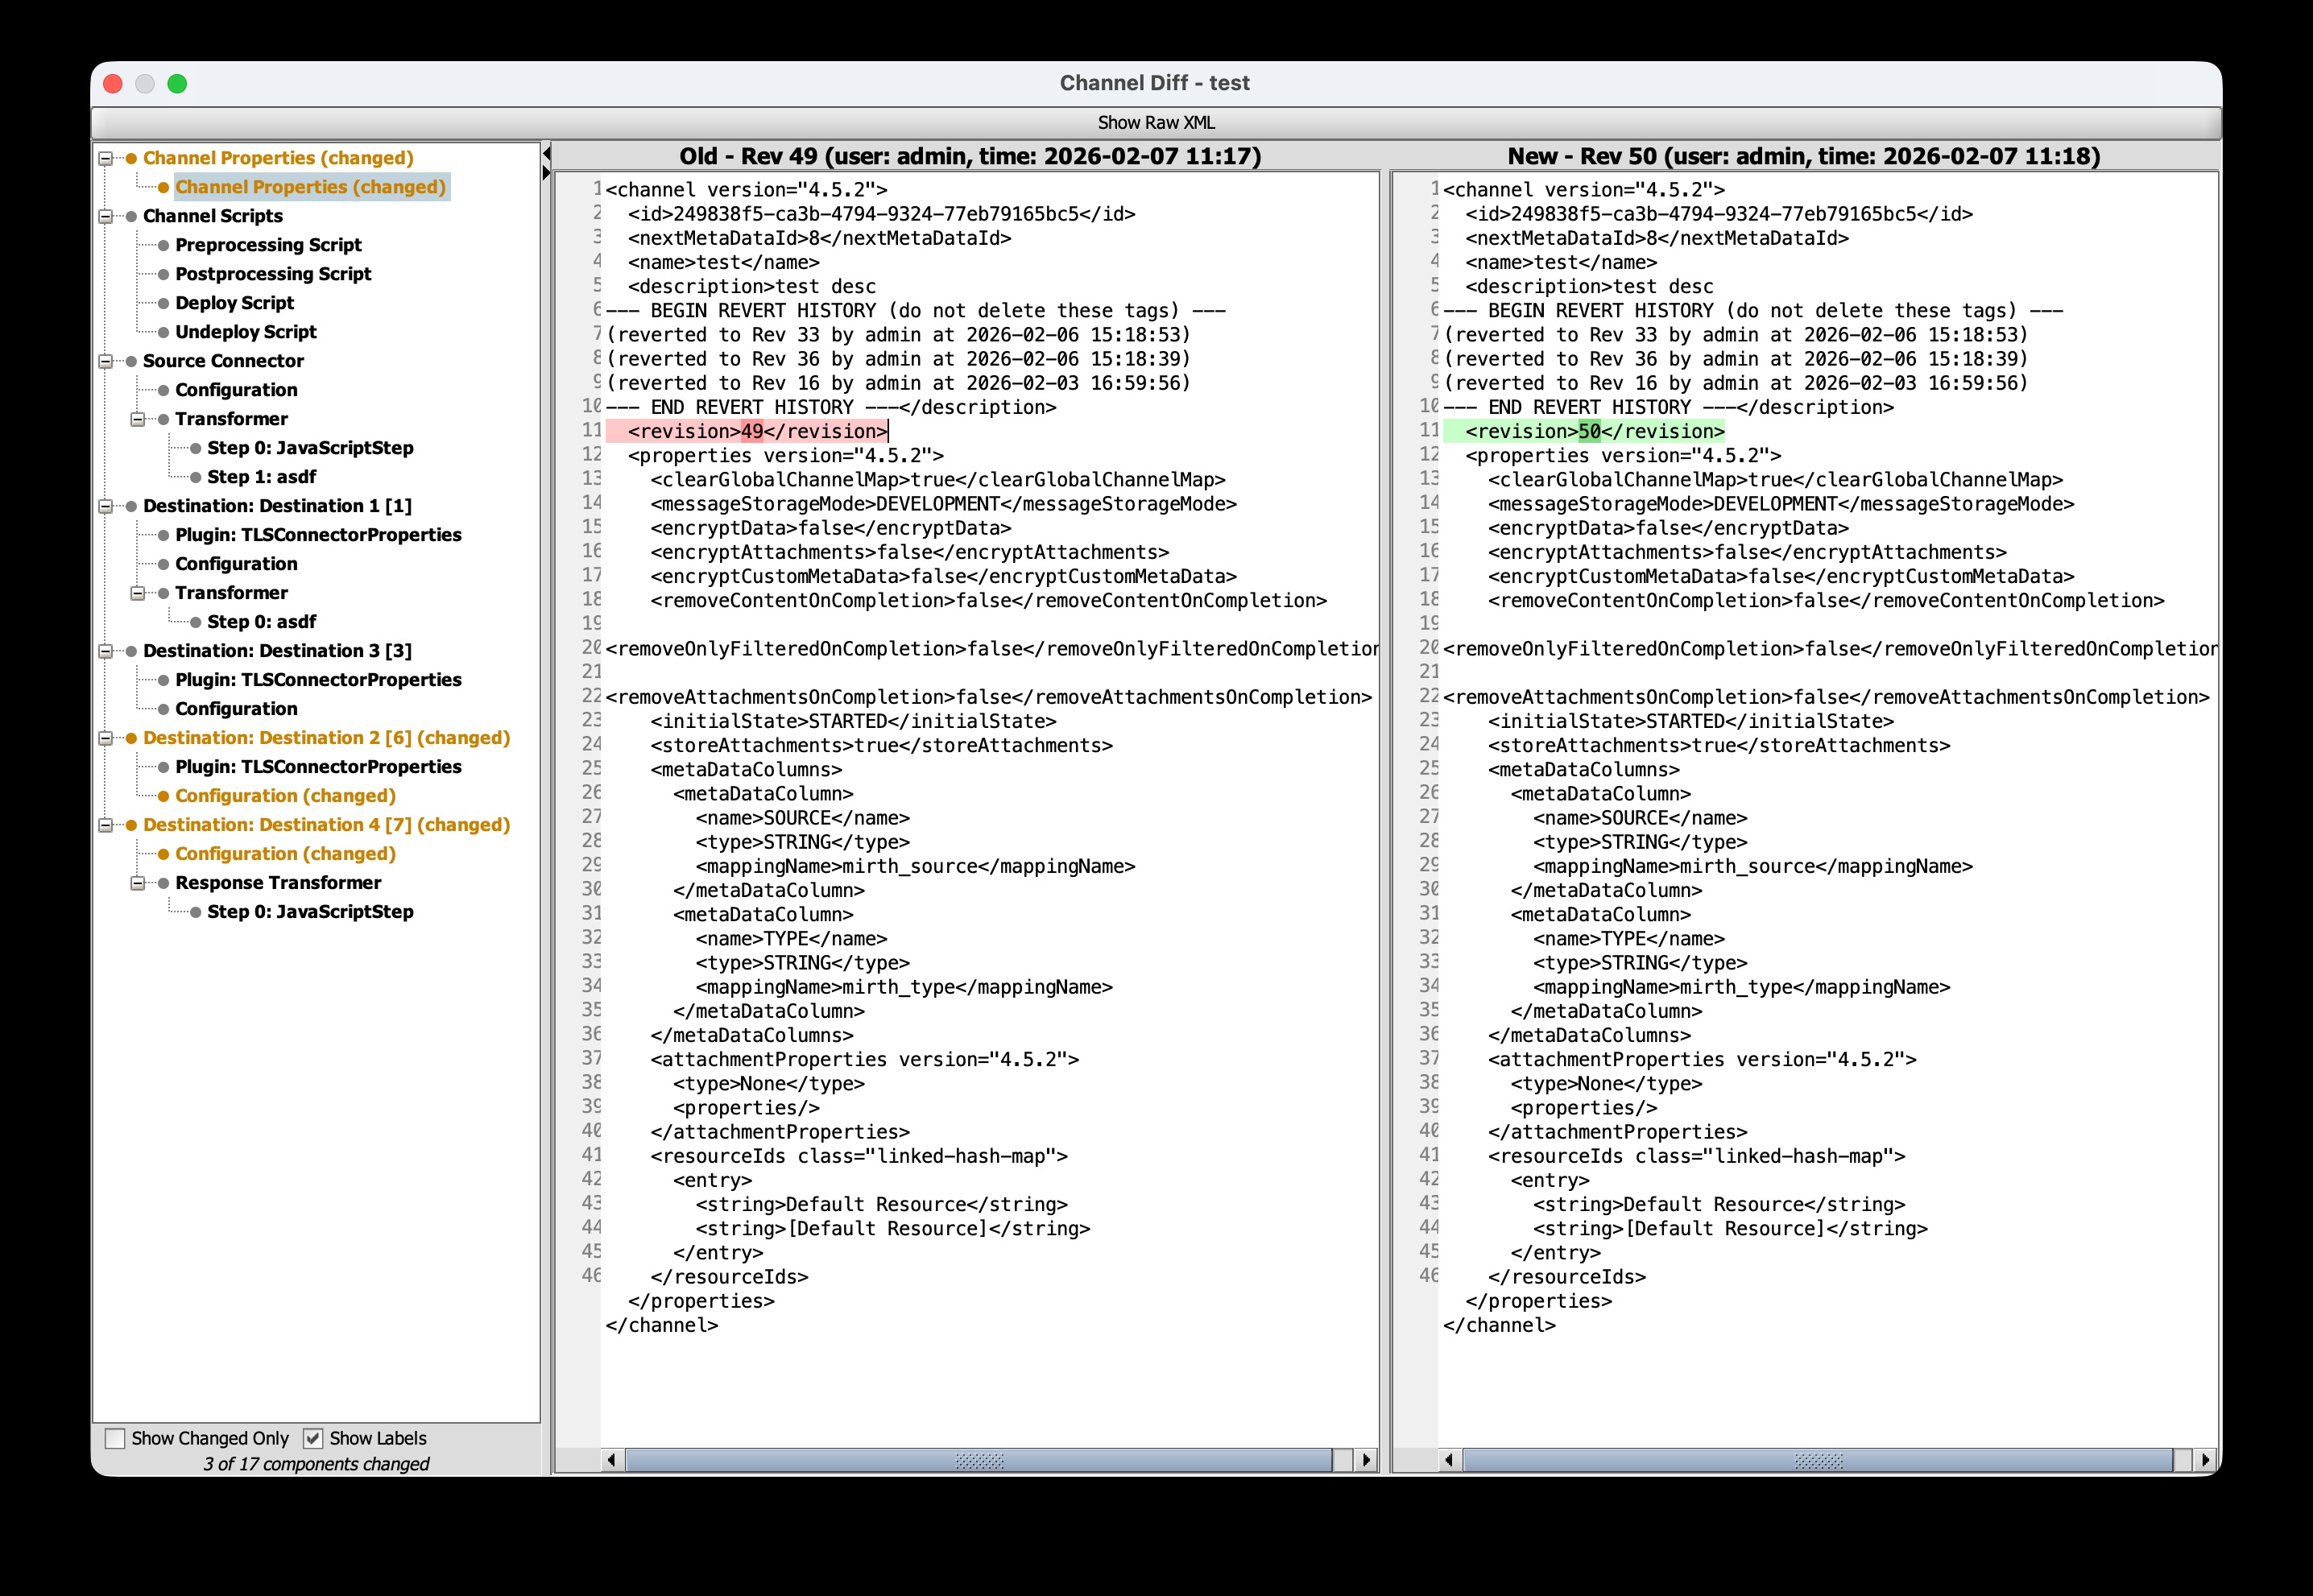Screen dimensions: 2313x1596
Task: Select the Preprocessing Script tree item
Action: [x=268, y=245]
